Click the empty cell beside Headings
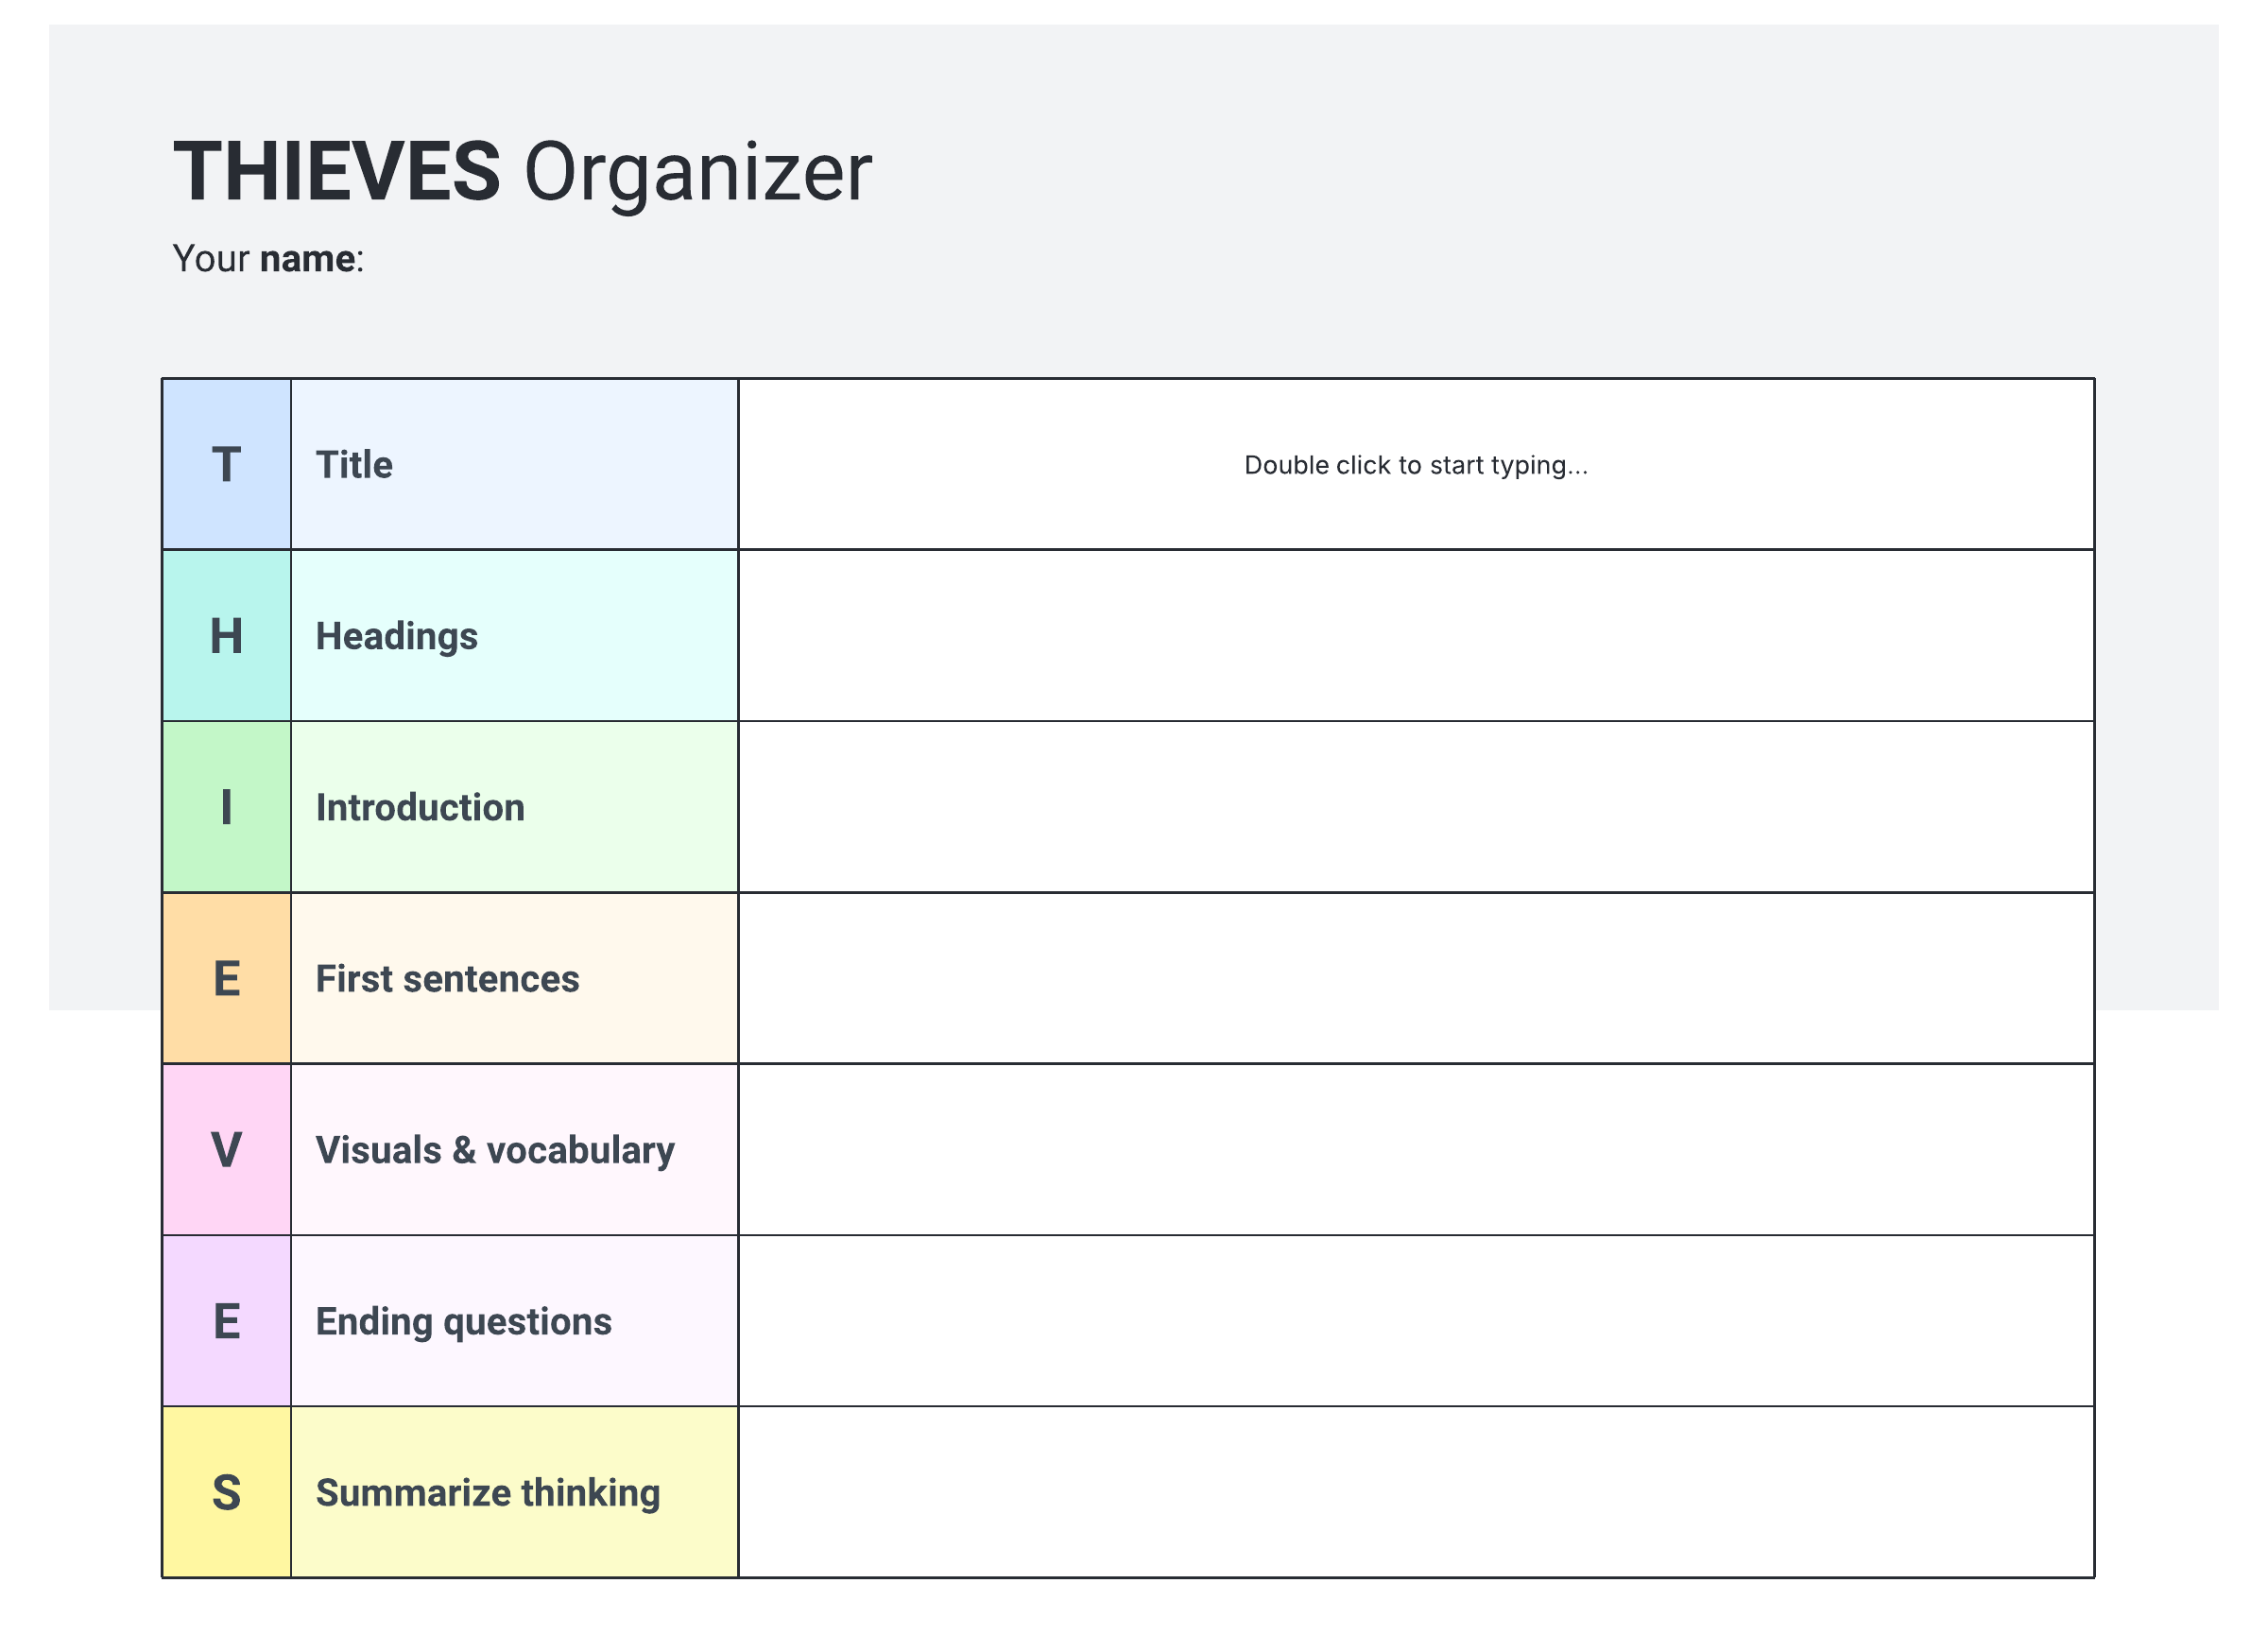Screen dimensions: 2268x1652 point(1415,636)
